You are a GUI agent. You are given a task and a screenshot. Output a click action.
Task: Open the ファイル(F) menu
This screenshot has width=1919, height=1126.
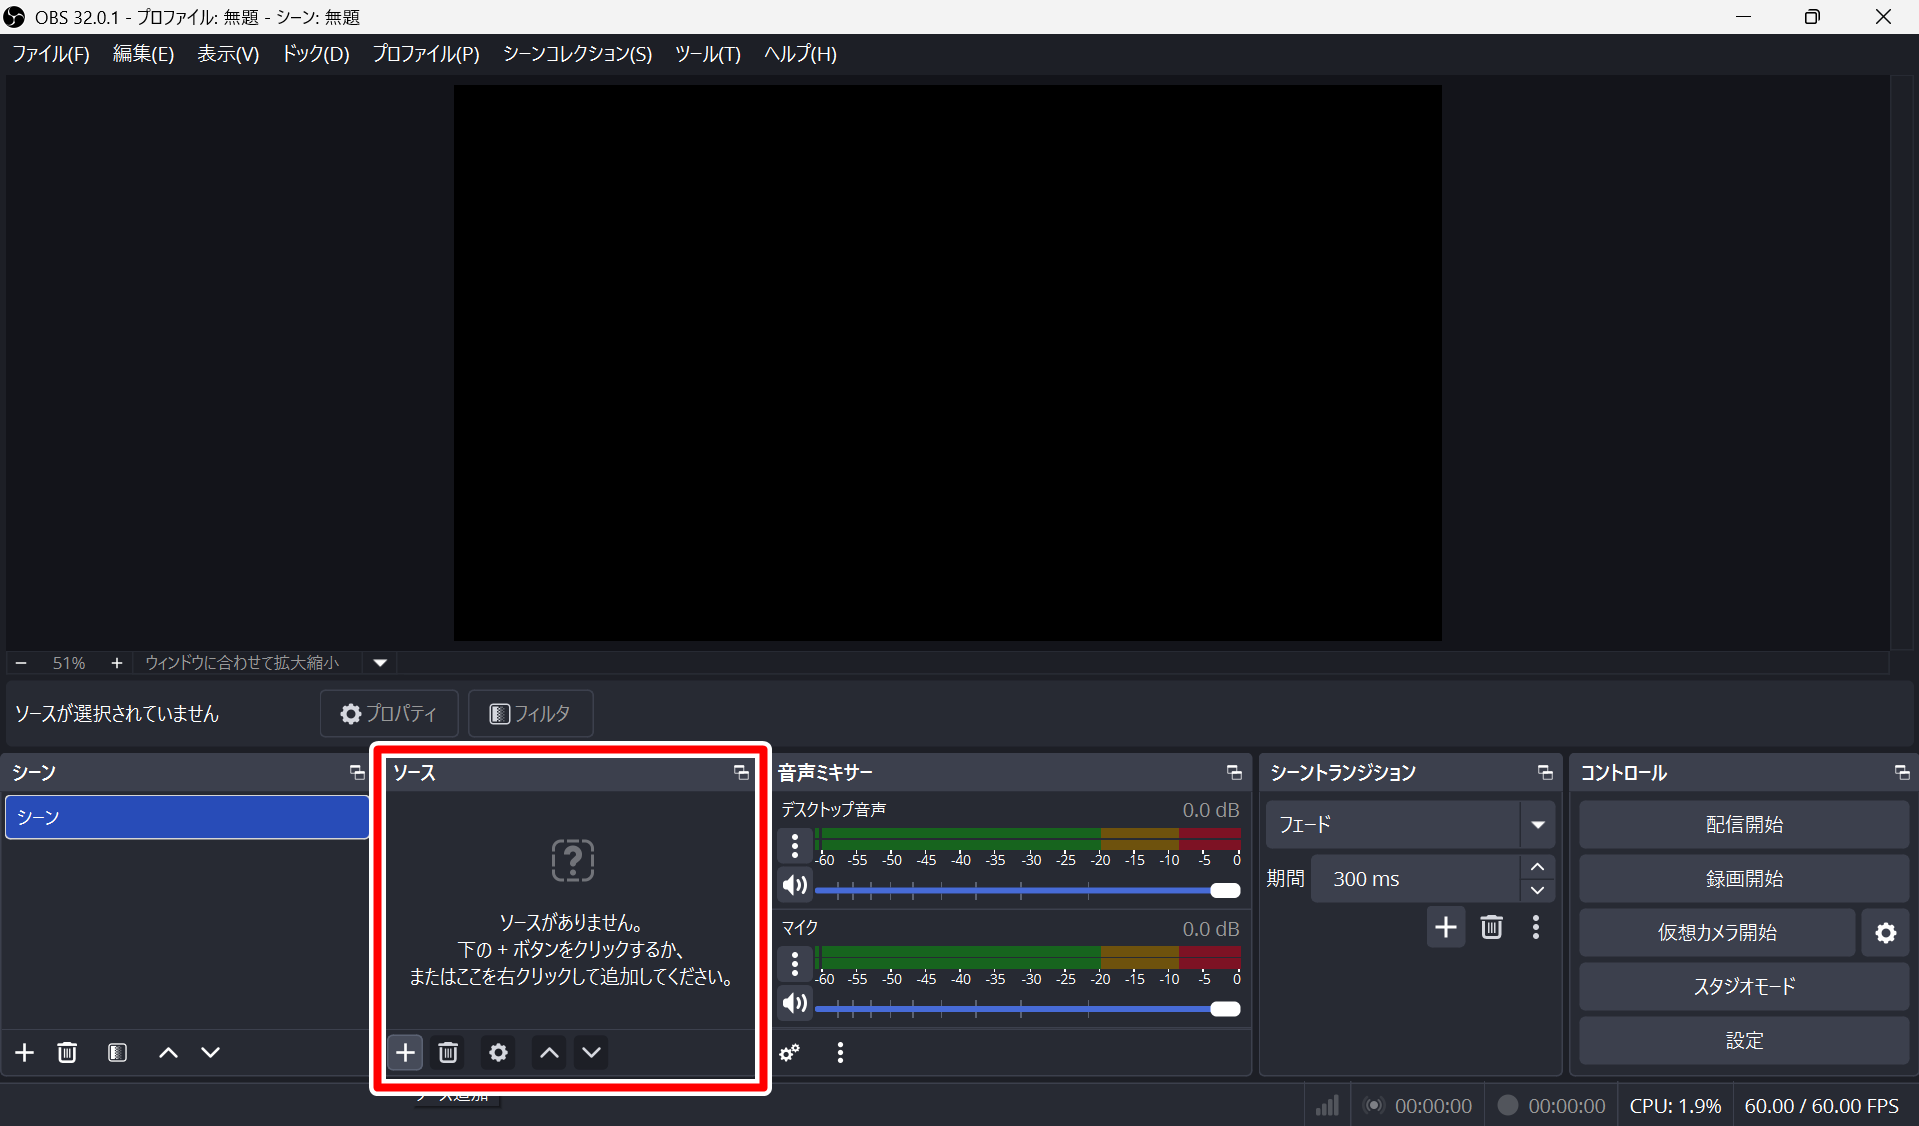coord(51,54)
